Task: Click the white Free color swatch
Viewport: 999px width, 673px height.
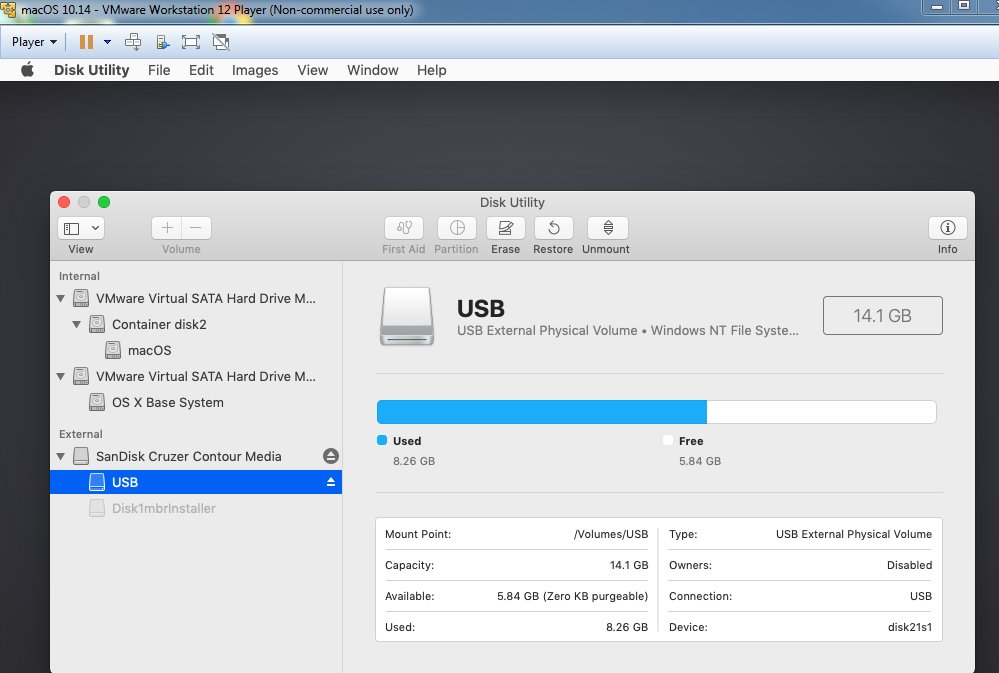Action: point(668,440)
